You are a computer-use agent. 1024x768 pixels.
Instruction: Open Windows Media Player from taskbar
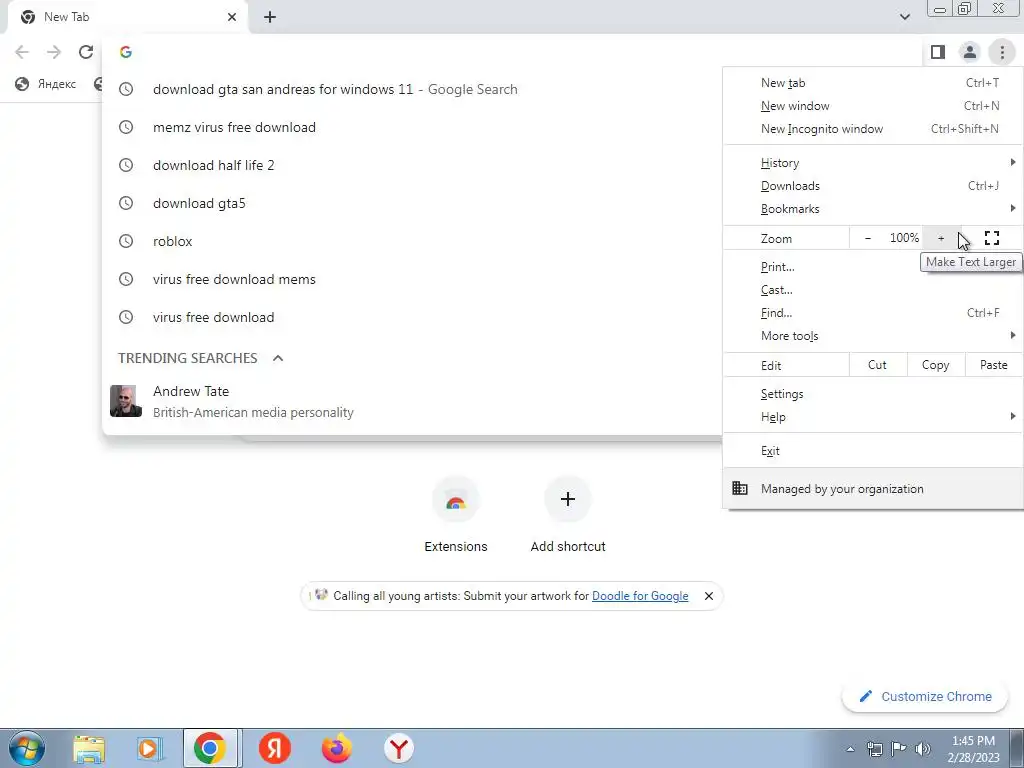click(149, 748)
